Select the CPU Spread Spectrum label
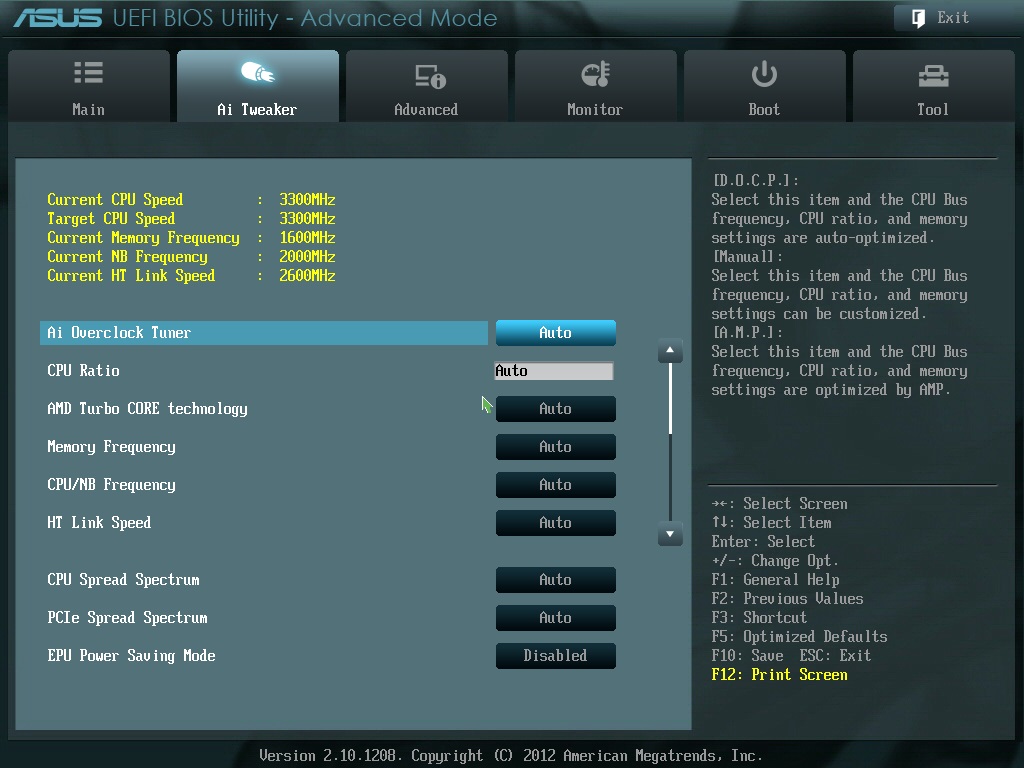Viewport: 1024px width, 768px height. click(123, 579)
